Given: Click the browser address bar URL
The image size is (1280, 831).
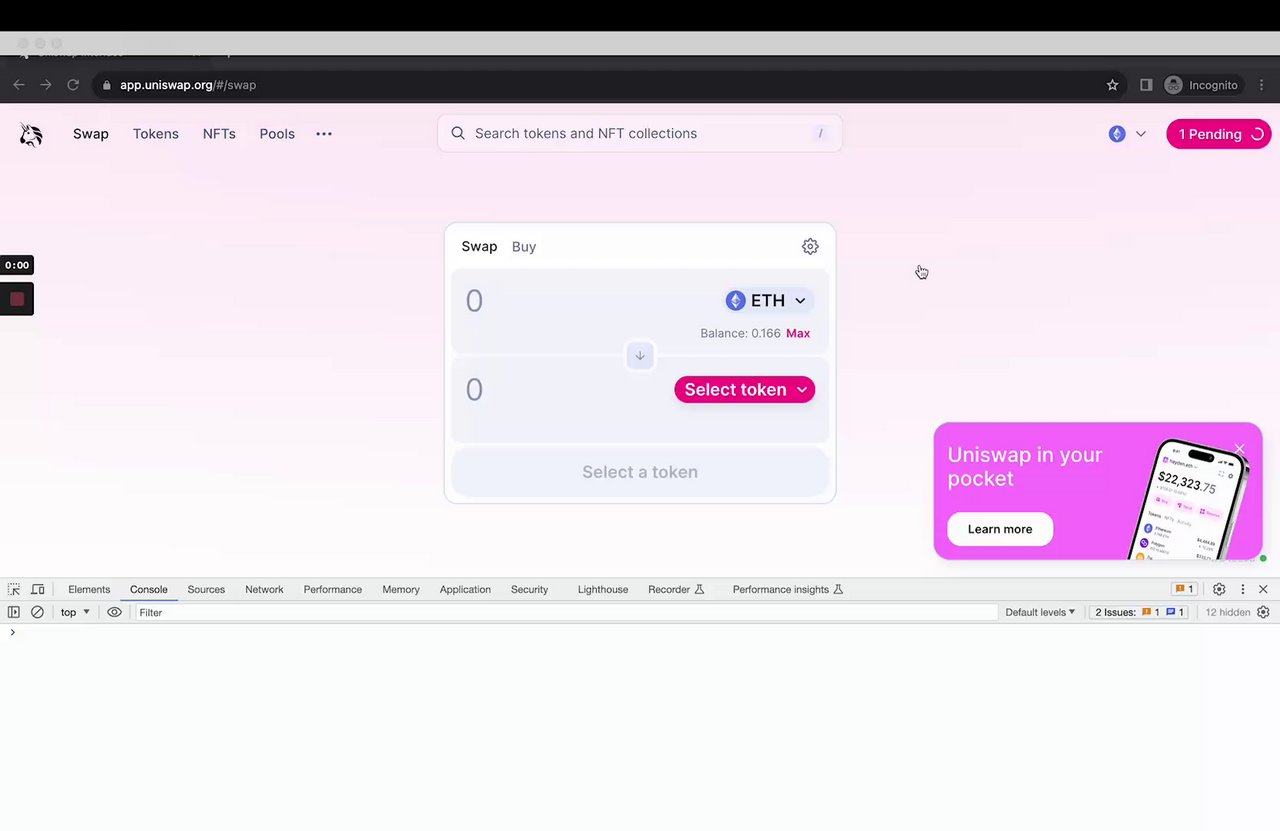Looking at the screenshot, I should point(188,85).
